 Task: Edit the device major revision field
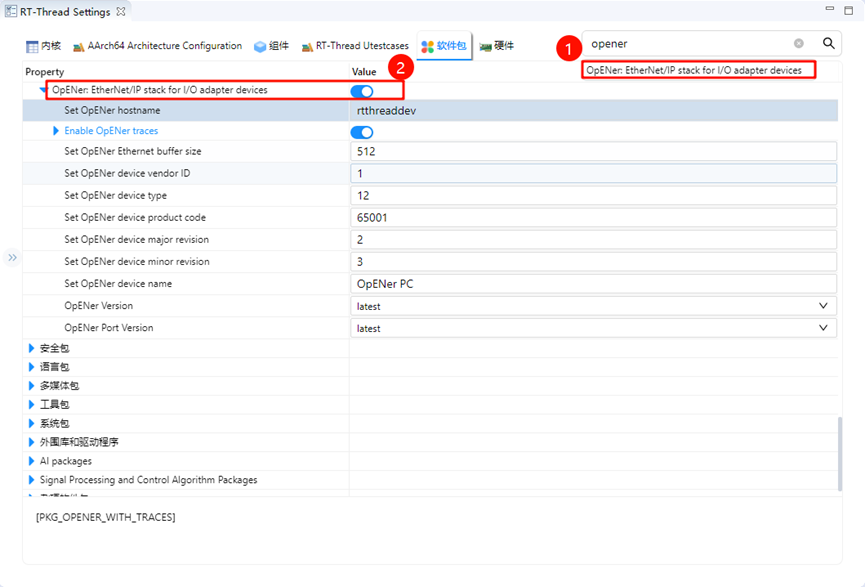pos(593,240)
